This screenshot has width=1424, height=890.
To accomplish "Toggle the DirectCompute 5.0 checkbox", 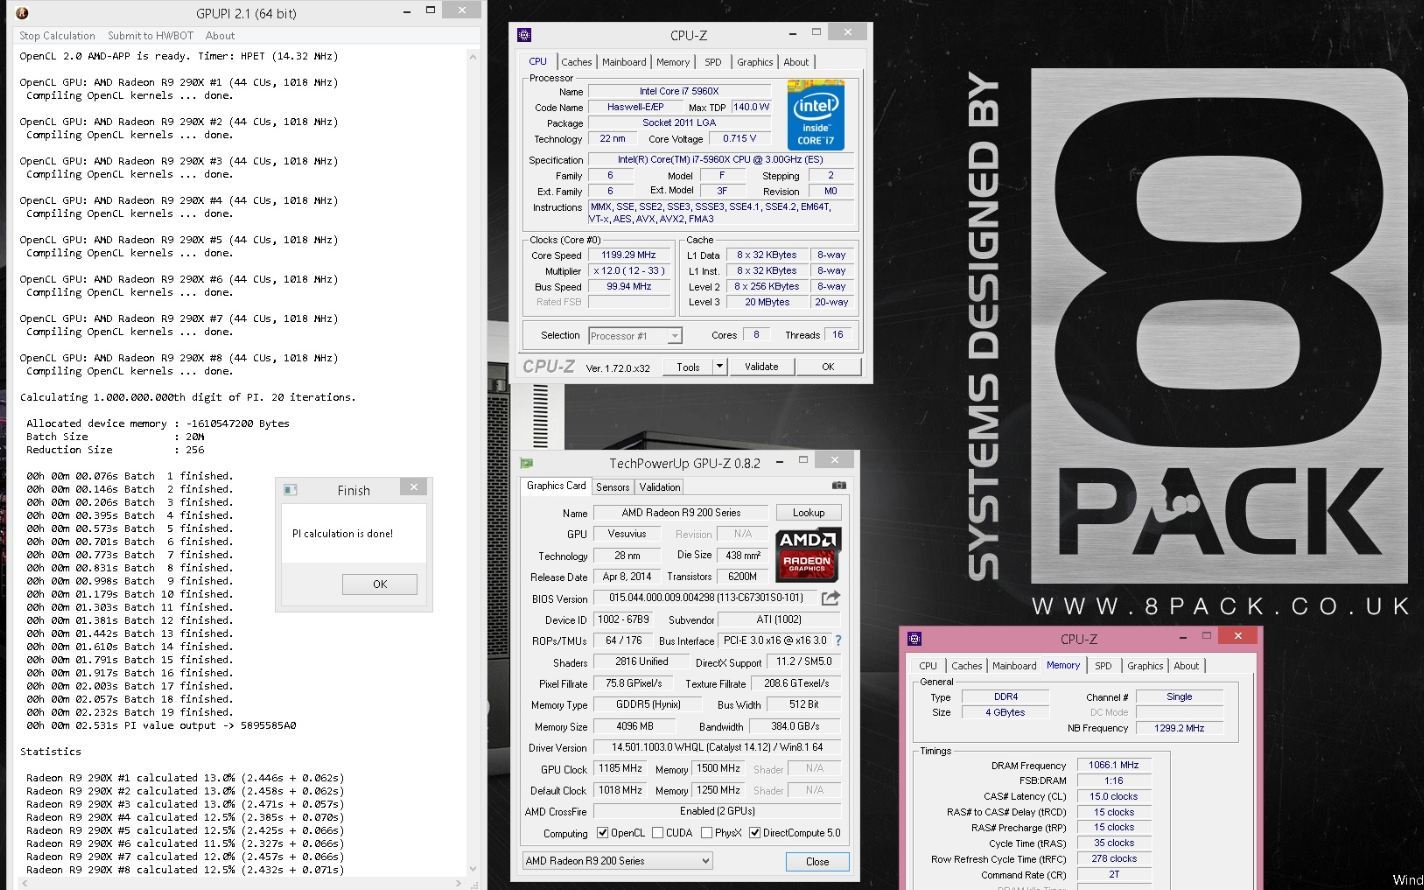I will [754, 833].
